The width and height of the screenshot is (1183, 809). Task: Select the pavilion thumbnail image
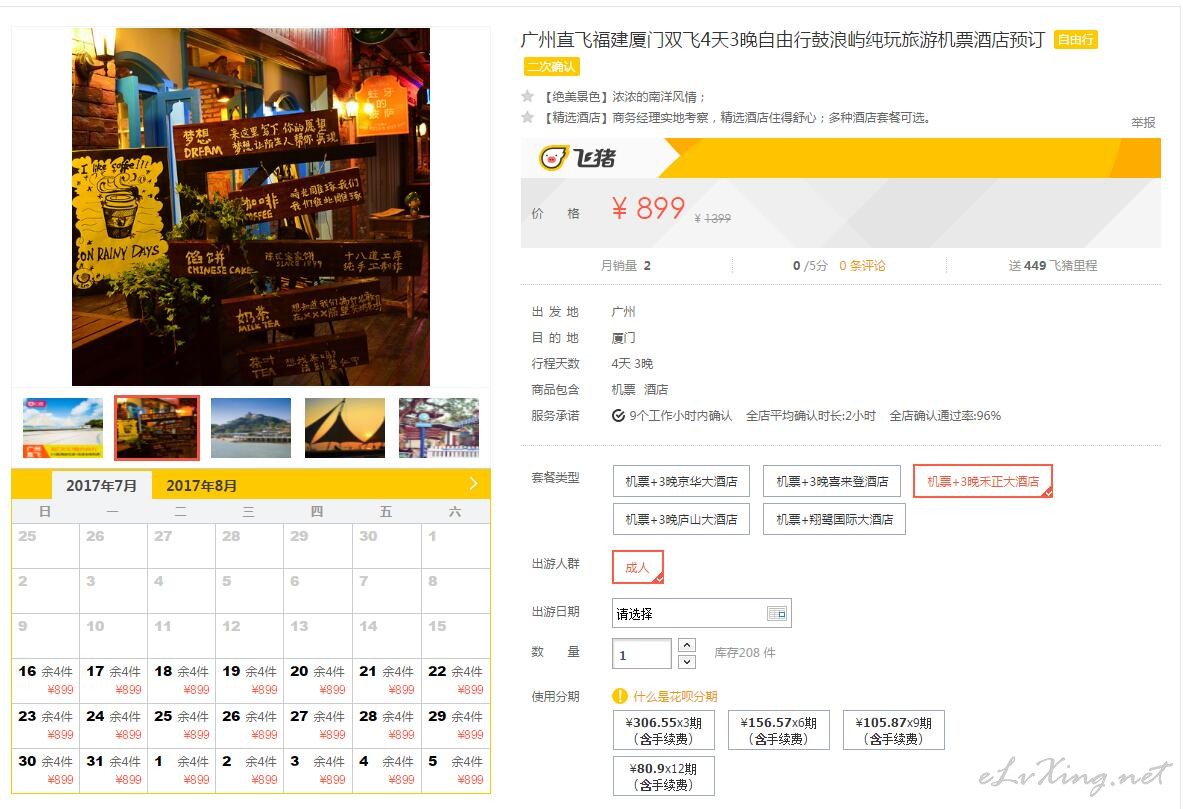point(438,428)
